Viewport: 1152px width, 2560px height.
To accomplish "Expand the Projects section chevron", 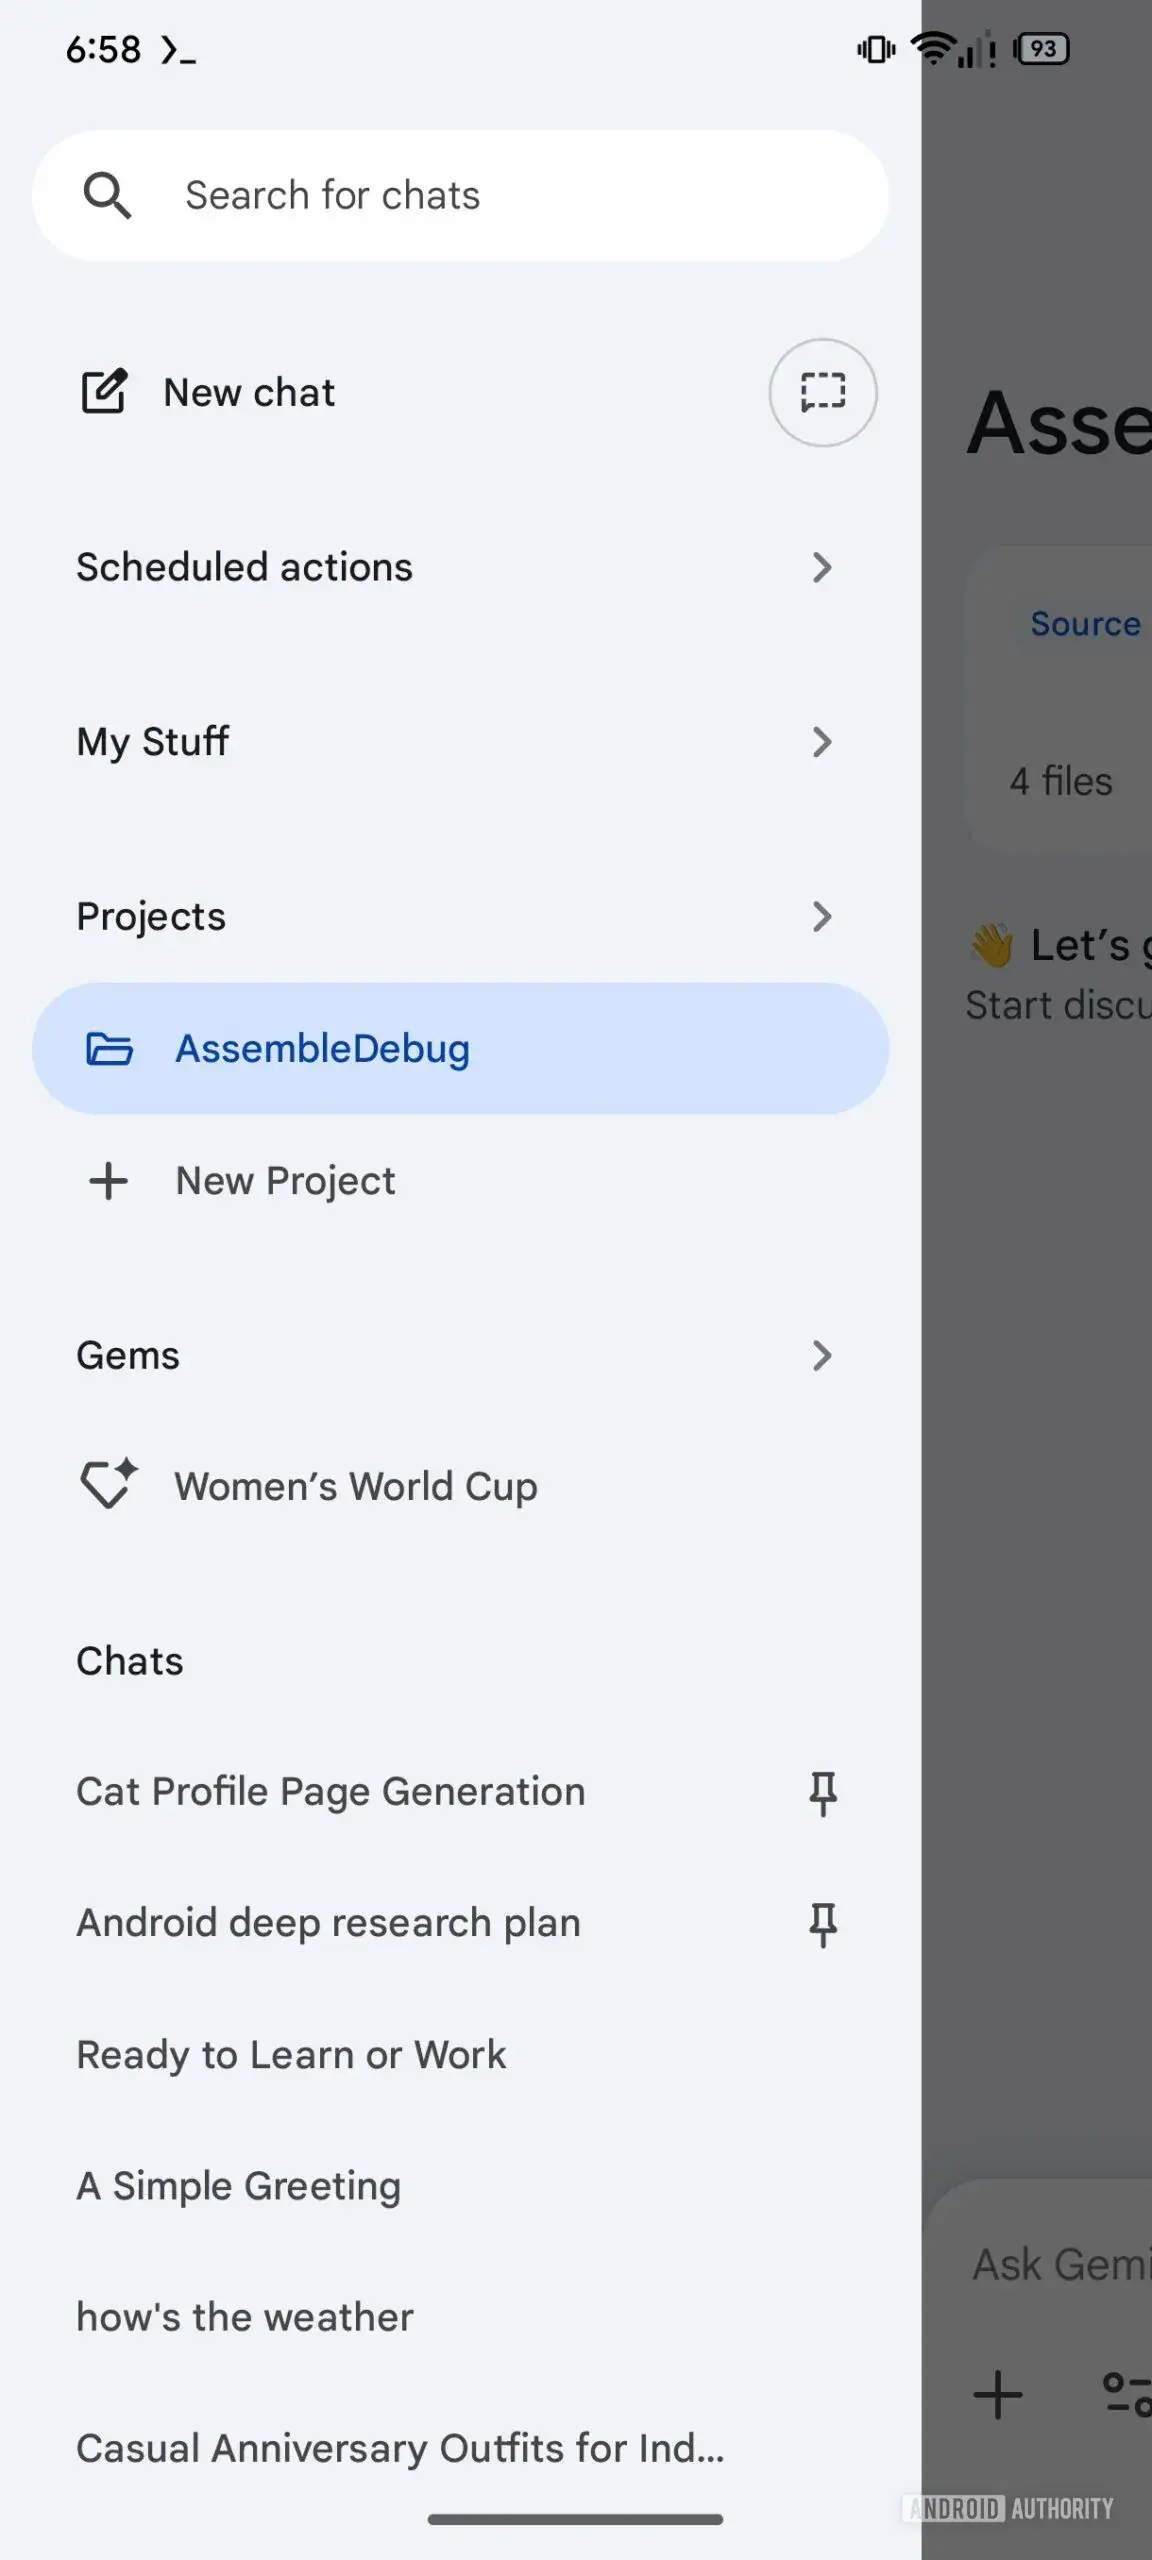I will (821, 917).
